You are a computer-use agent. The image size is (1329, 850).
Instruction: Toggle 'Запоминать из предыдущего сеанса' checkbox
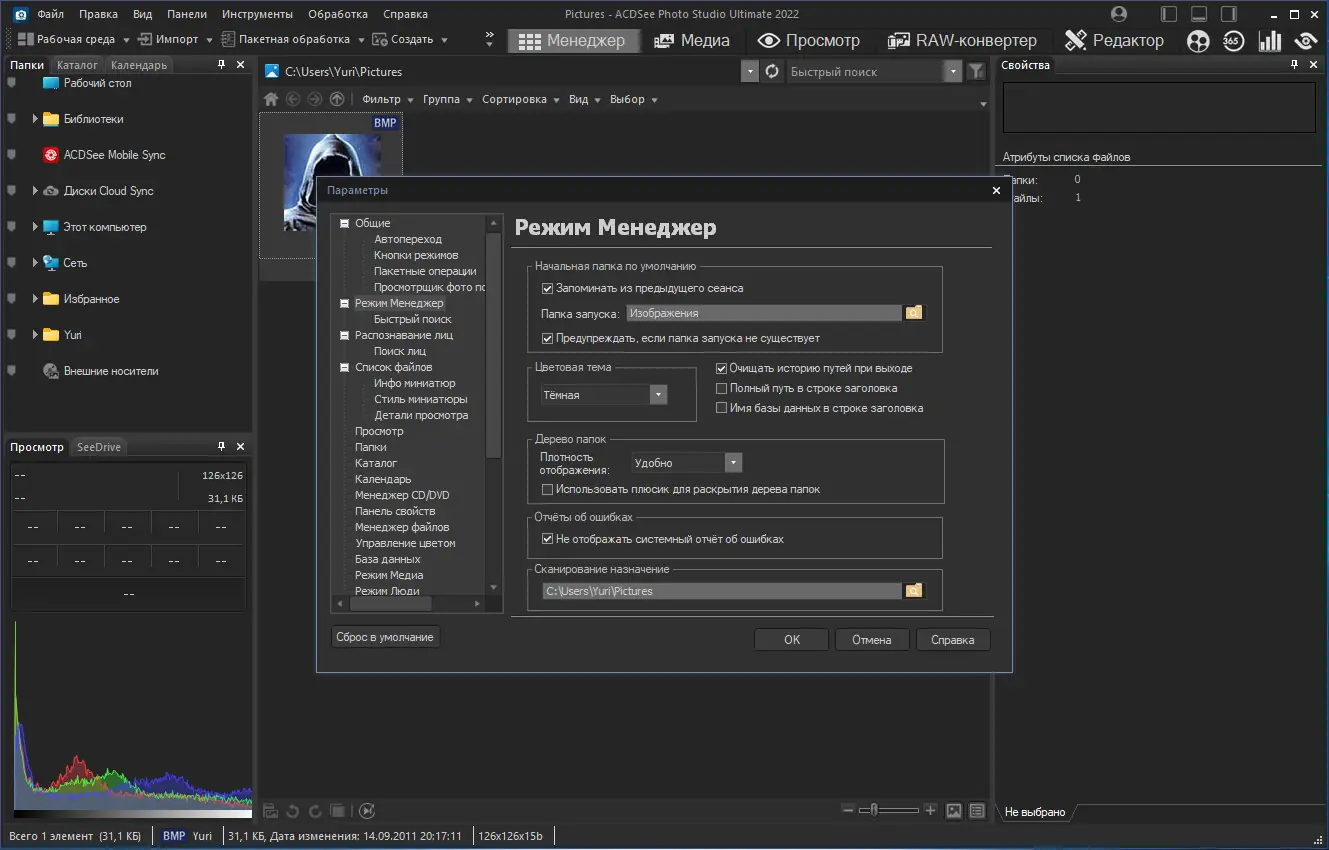tap(547, 288)
